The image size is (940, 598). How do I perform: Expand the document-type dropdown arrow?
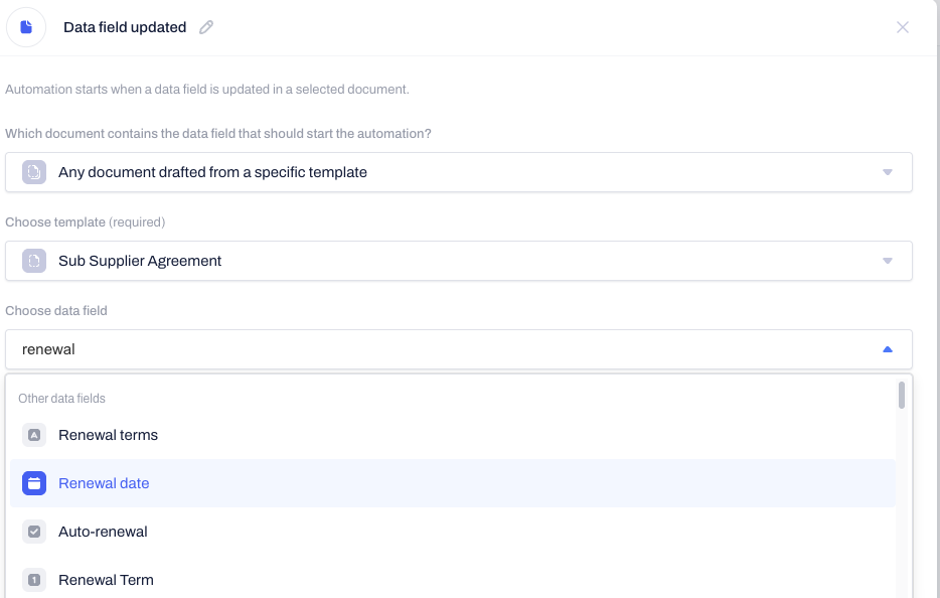(888, 173)
